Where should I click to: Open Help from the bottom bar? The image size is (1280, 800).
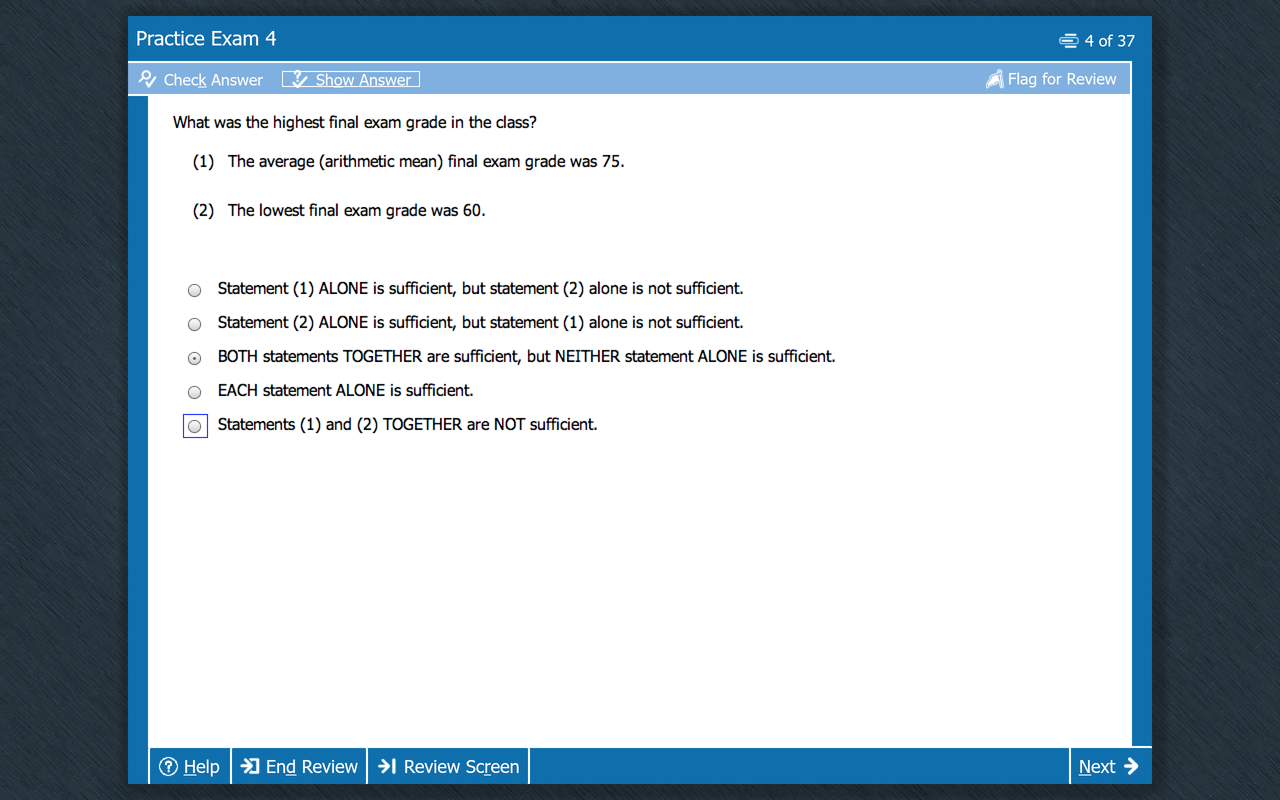point(190,767)
